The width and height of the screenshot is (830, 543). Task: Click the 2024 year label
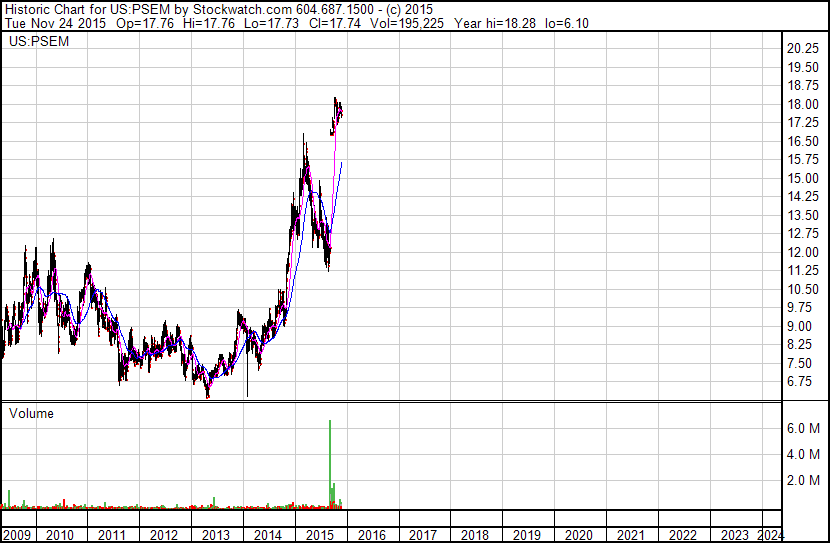point(770,535)
